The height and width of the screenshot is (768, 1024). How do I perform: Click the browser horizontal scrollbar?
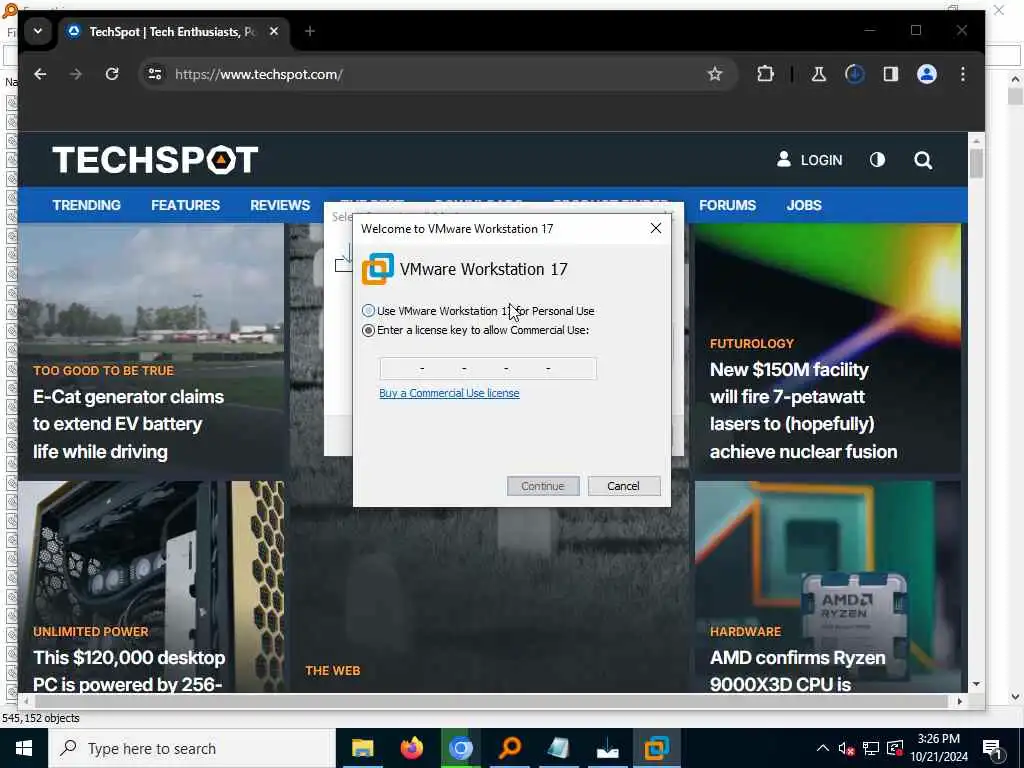pos(491,701)
